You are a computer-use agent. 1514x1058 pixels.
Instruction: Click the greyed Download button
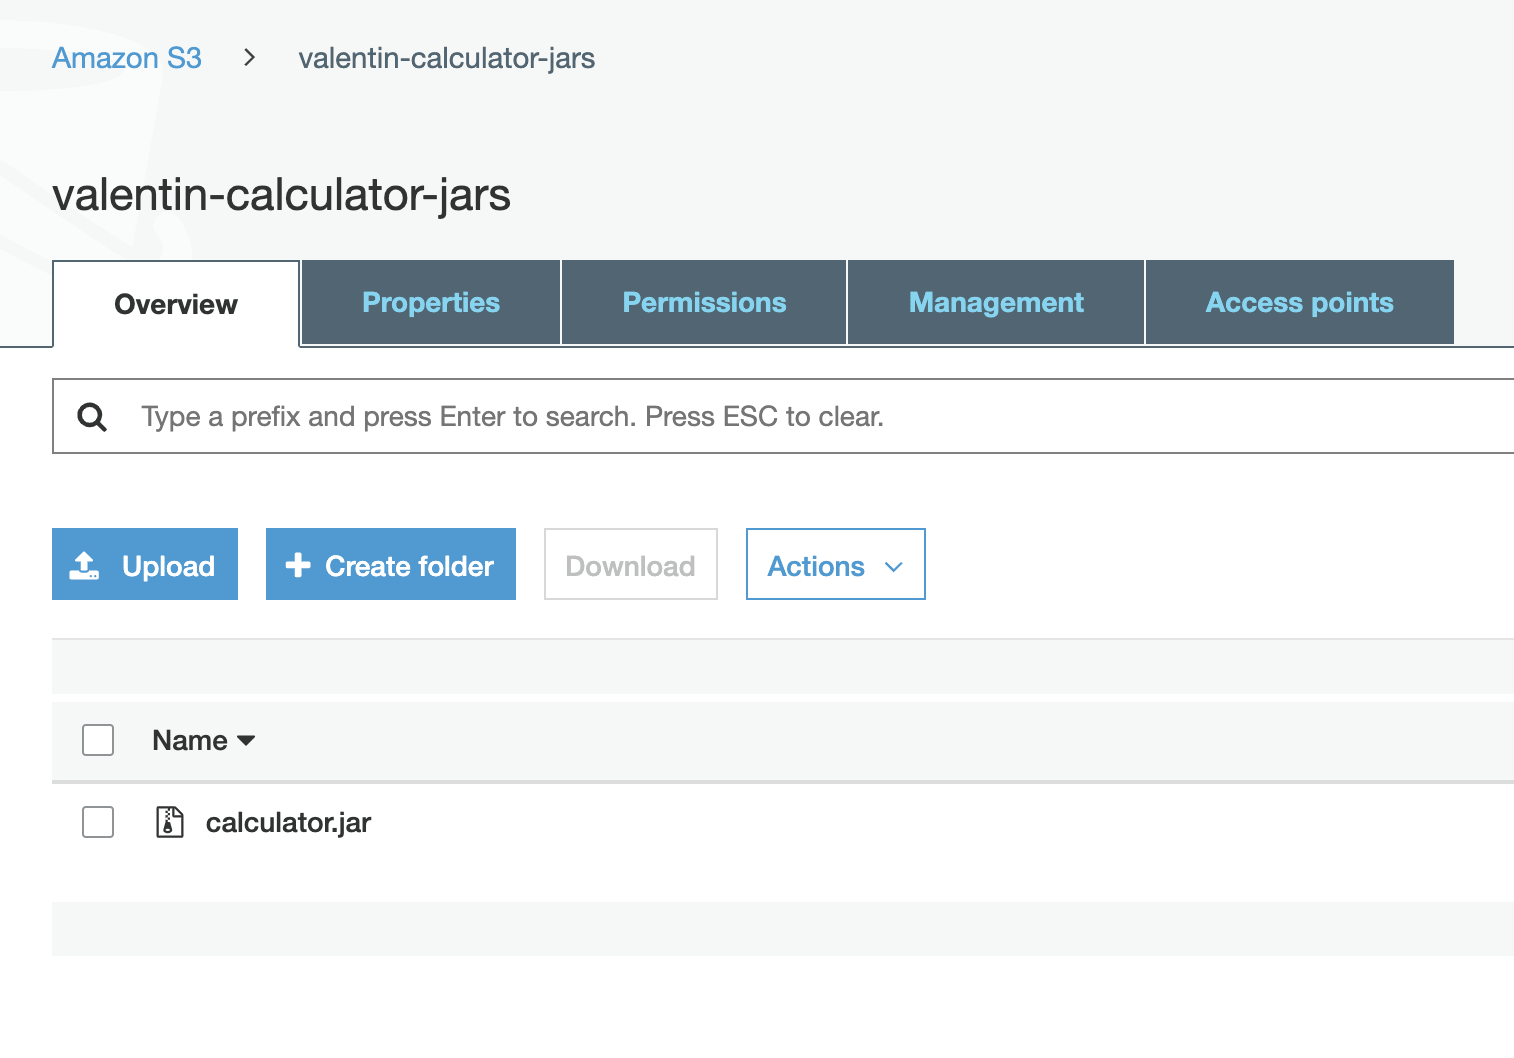pyautogui.click(x=631, y=564)
